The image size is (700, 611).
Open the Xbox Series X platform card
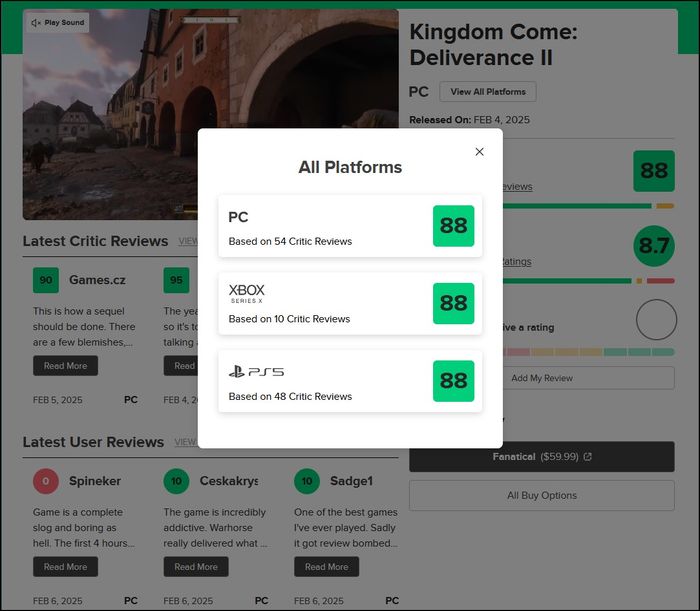(x=350, y=303)
